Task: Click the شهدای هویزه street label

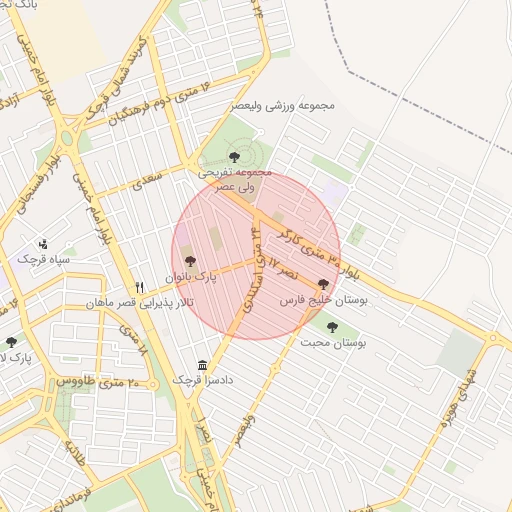Action: click(x=458, y=399)
